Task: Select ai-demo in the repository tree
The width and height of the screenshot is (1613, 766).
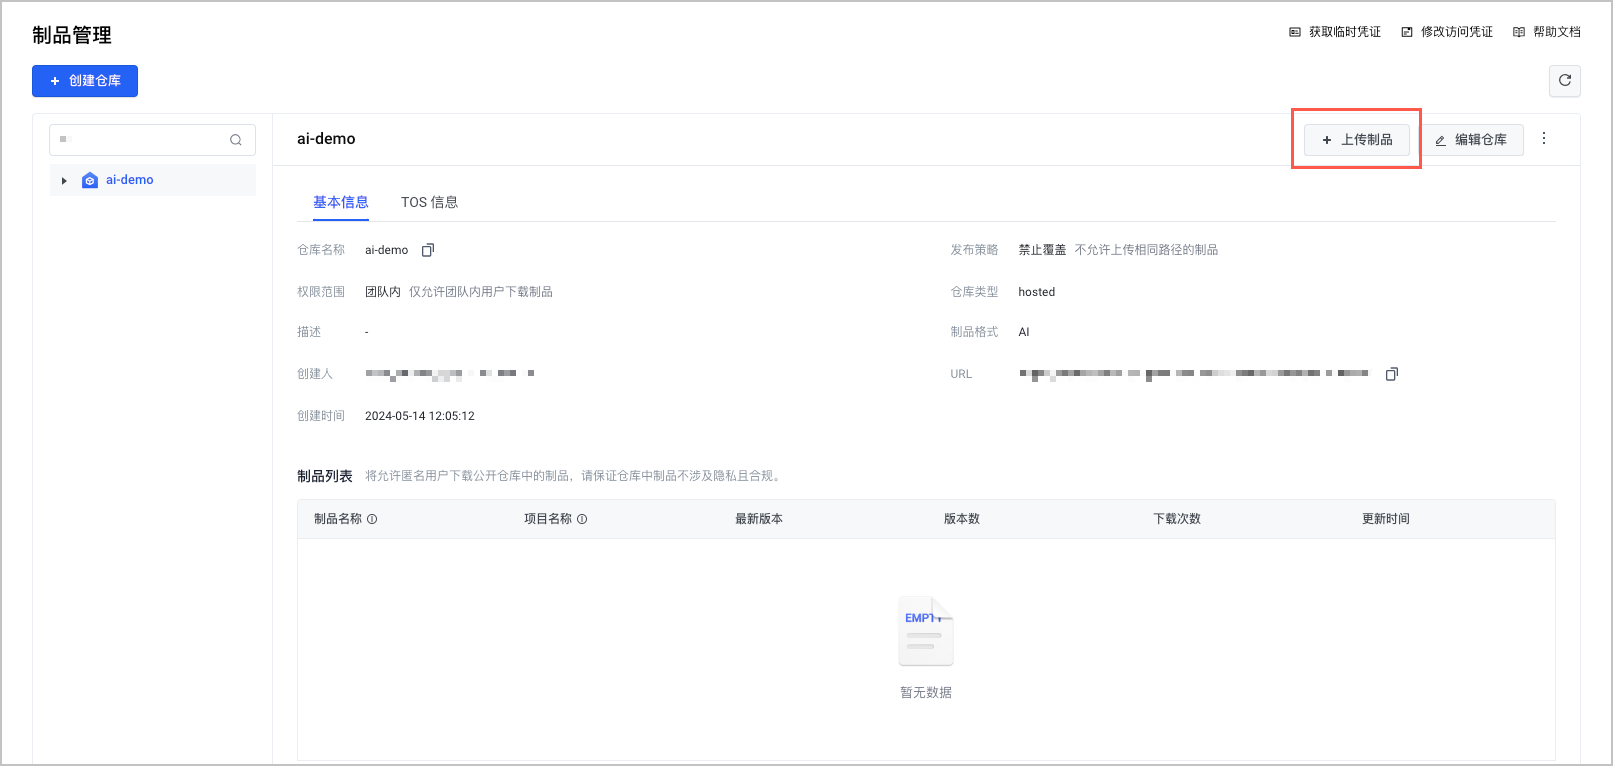Action: coord(130,180)
